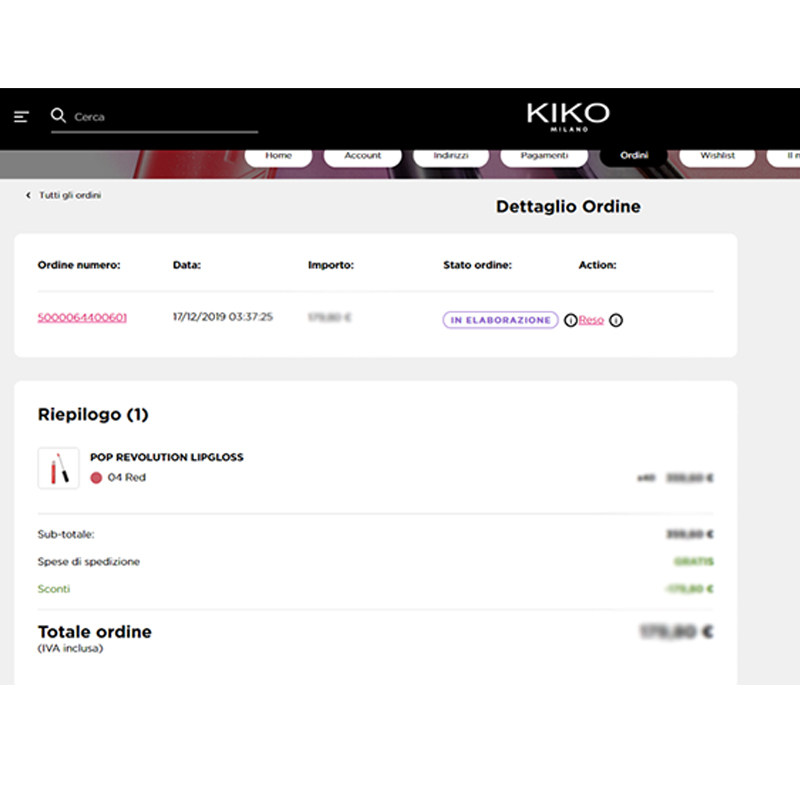
Task: Click the back chevron beside Tutti gli ordini
Action: coord(29,195)
